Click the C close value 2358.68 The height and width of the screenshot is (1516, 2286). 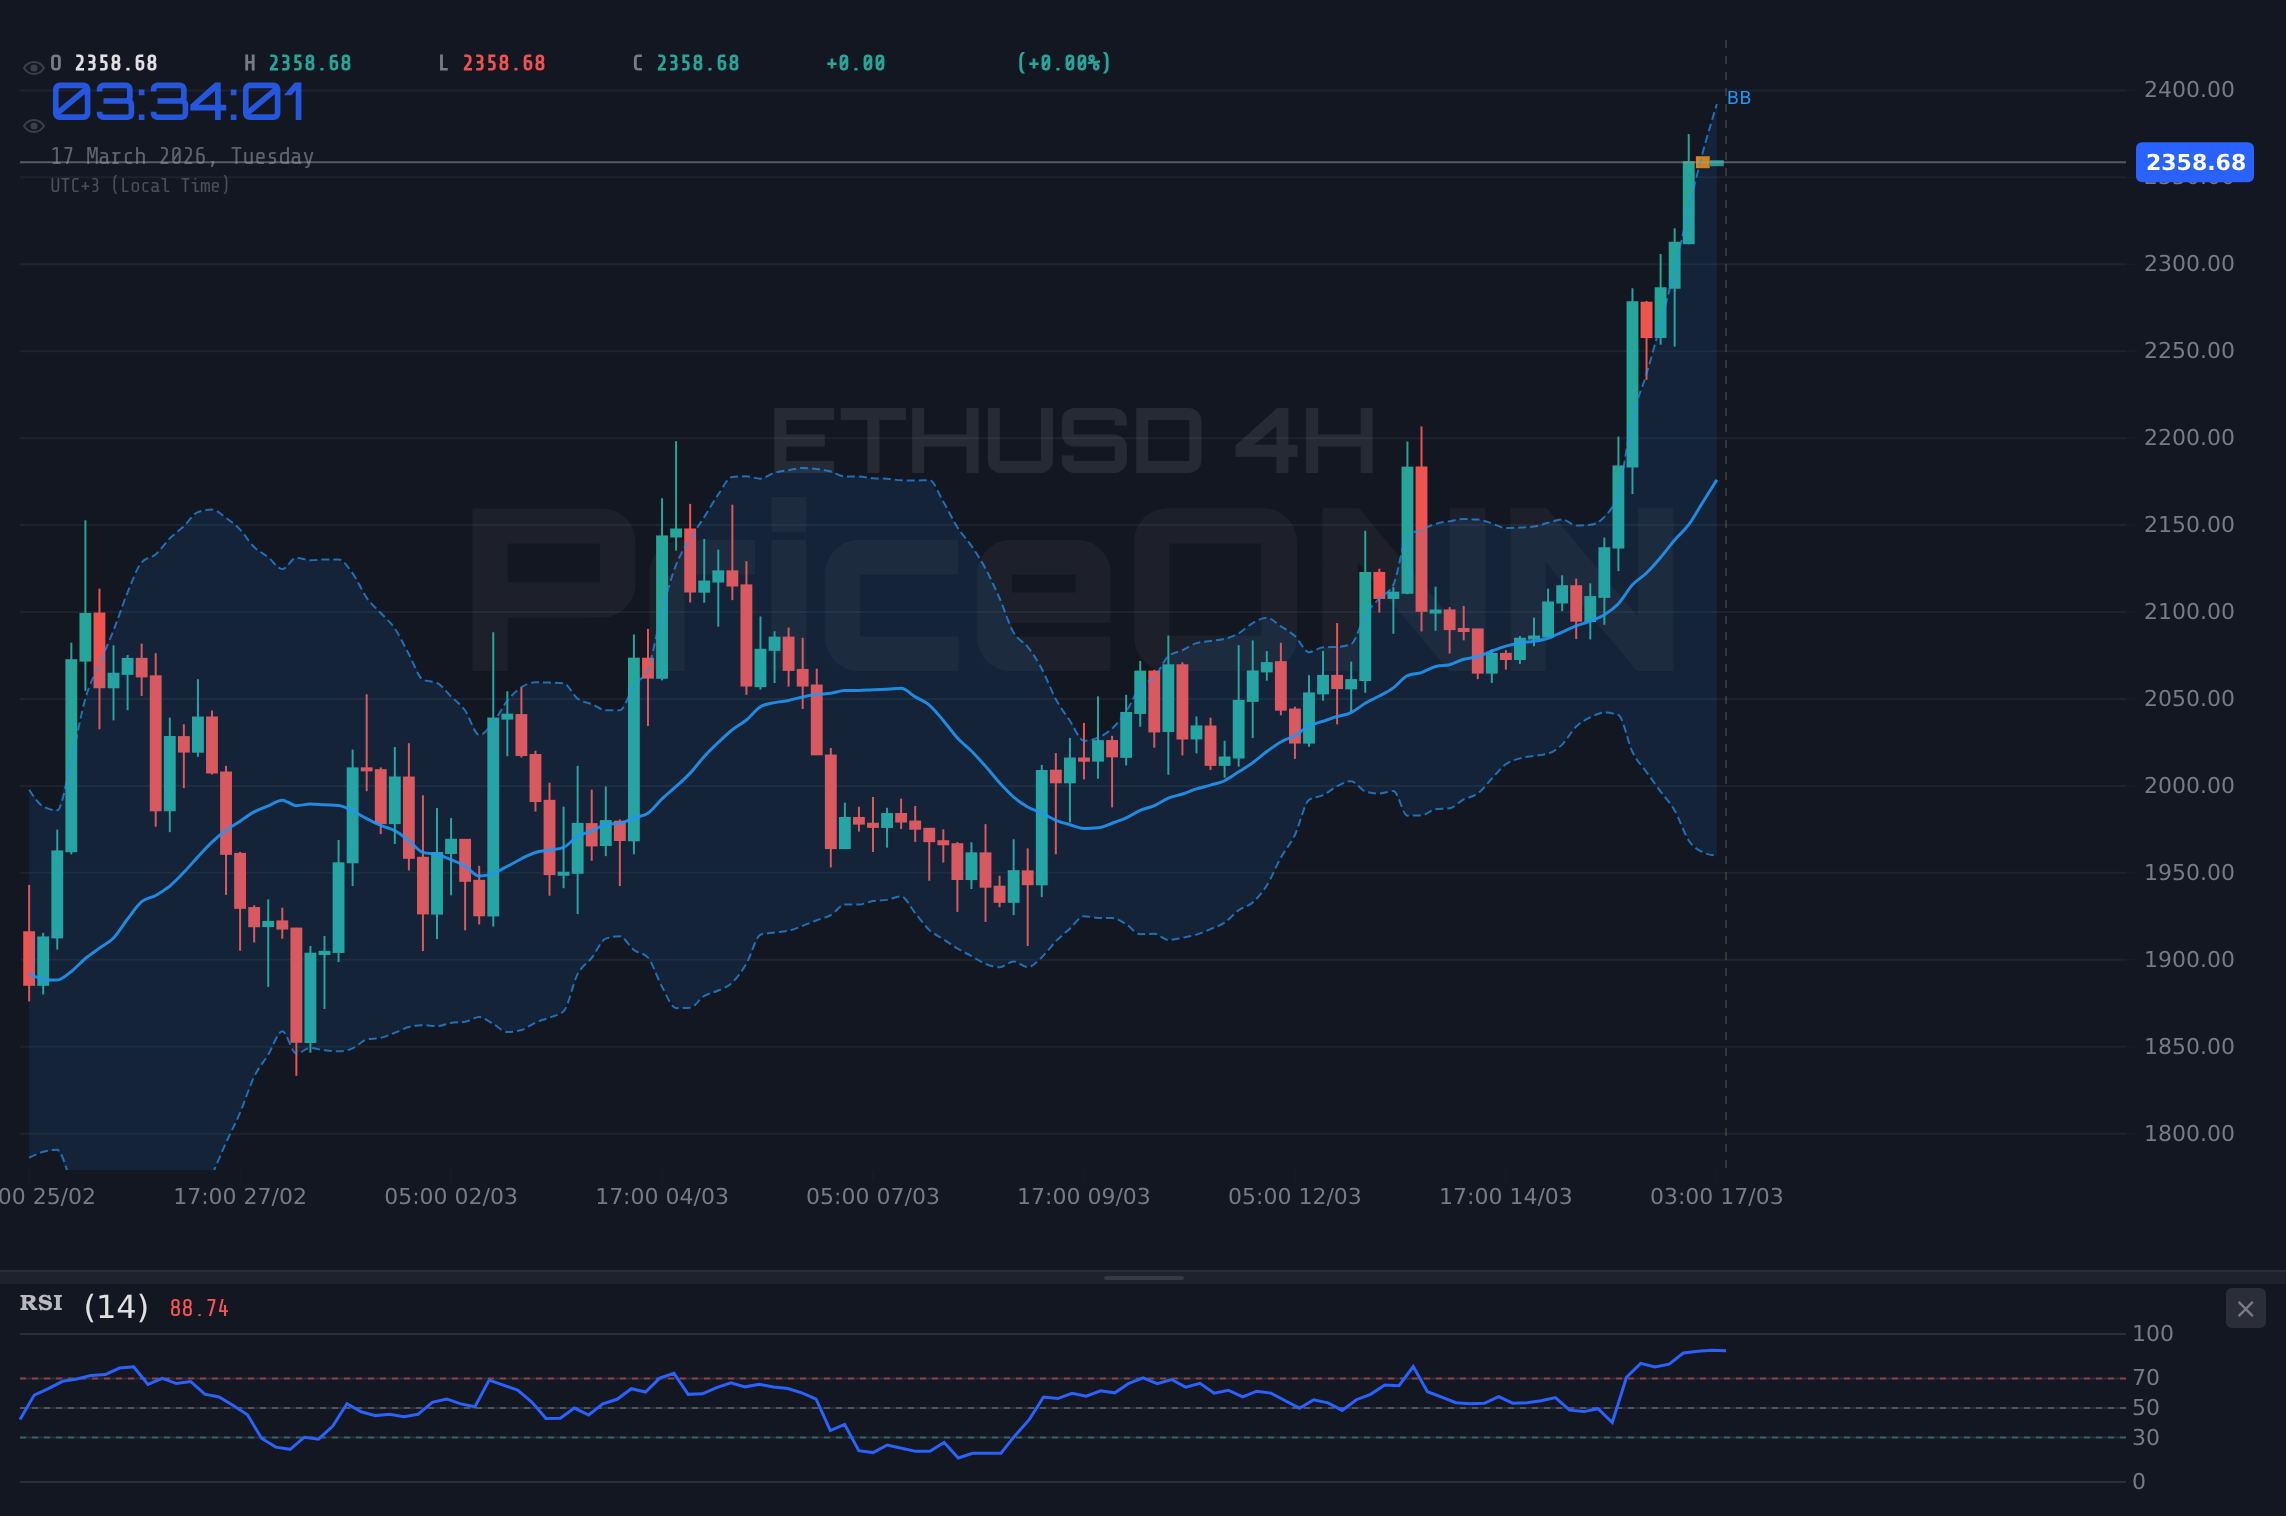[x=686, y=62]
